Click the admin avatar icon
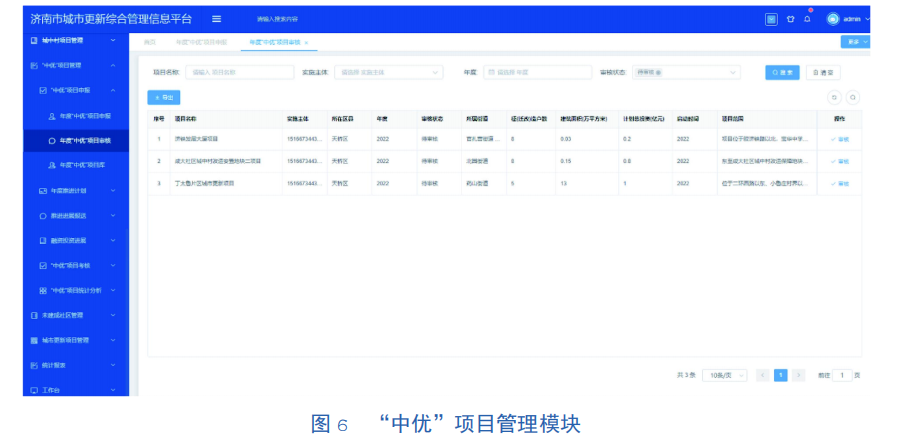 [833, 19]
